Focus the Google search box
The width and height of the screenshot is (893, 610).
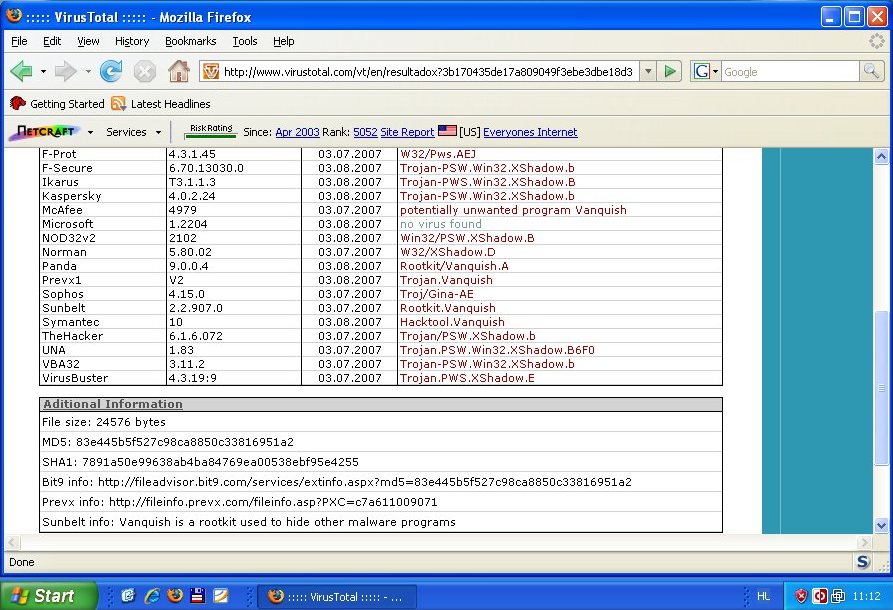(x=790, y=72)
